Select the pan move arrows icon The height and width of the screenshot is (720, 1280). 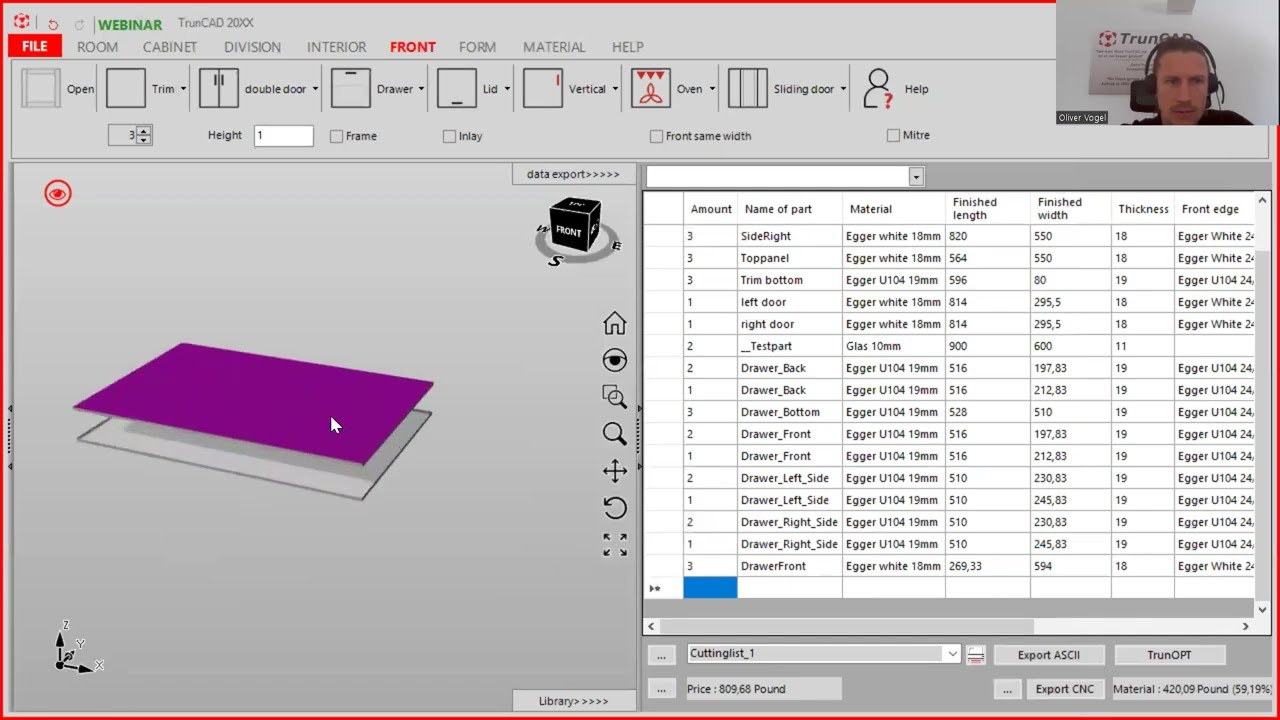point(614,470)
